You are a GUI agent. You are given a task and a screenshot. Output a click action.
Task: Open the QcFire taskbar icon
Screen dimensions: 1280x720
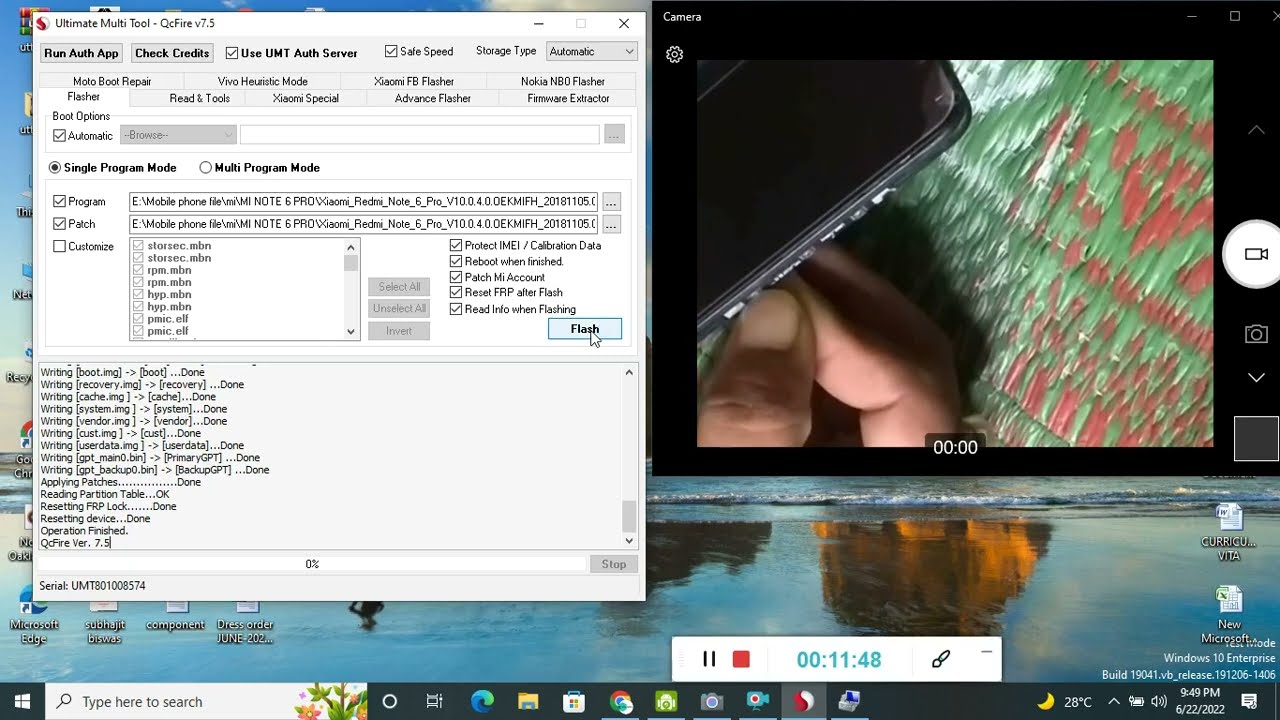[x=803, y=701]
